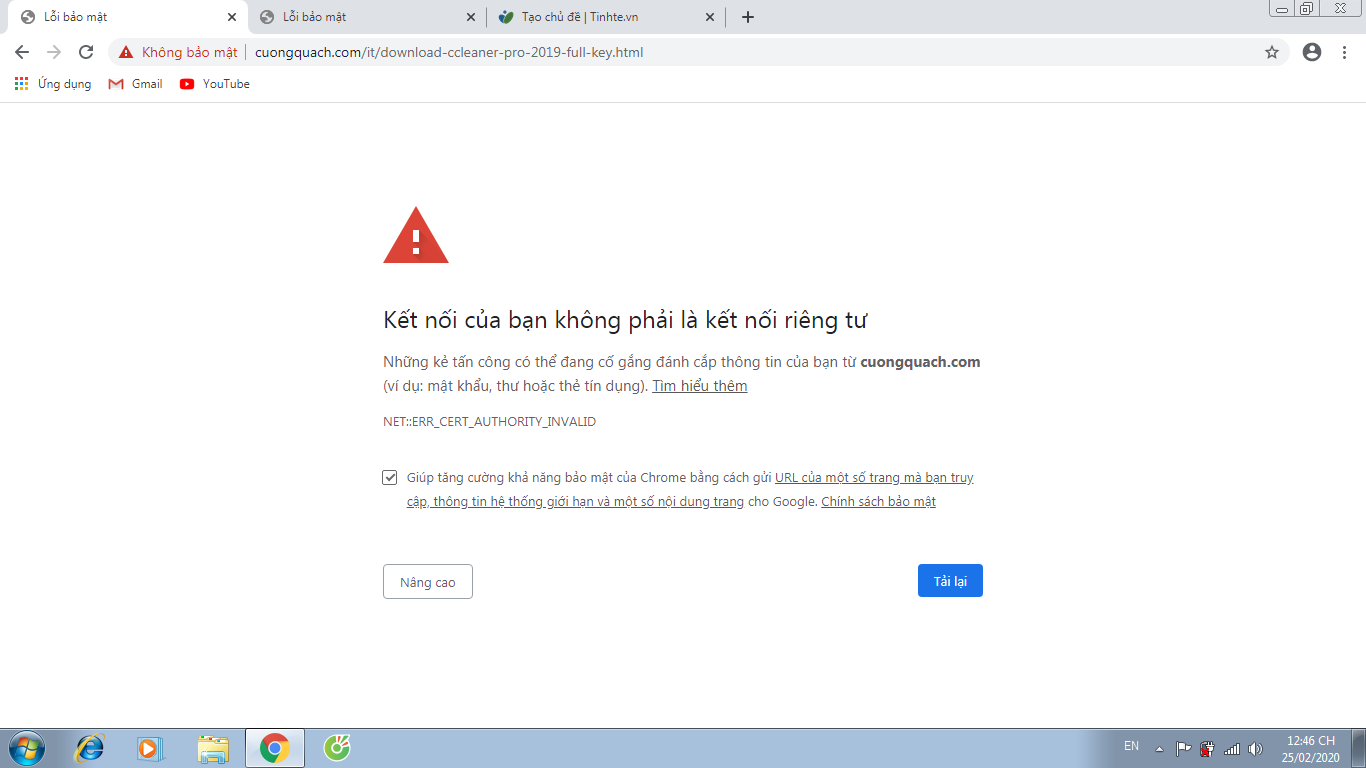The height and width of the screenshot is (768, 1366).
Task: Close the inactive 'Lỗi bảo mật' tab
Action: pyautogui.click(x=471, y=17)
